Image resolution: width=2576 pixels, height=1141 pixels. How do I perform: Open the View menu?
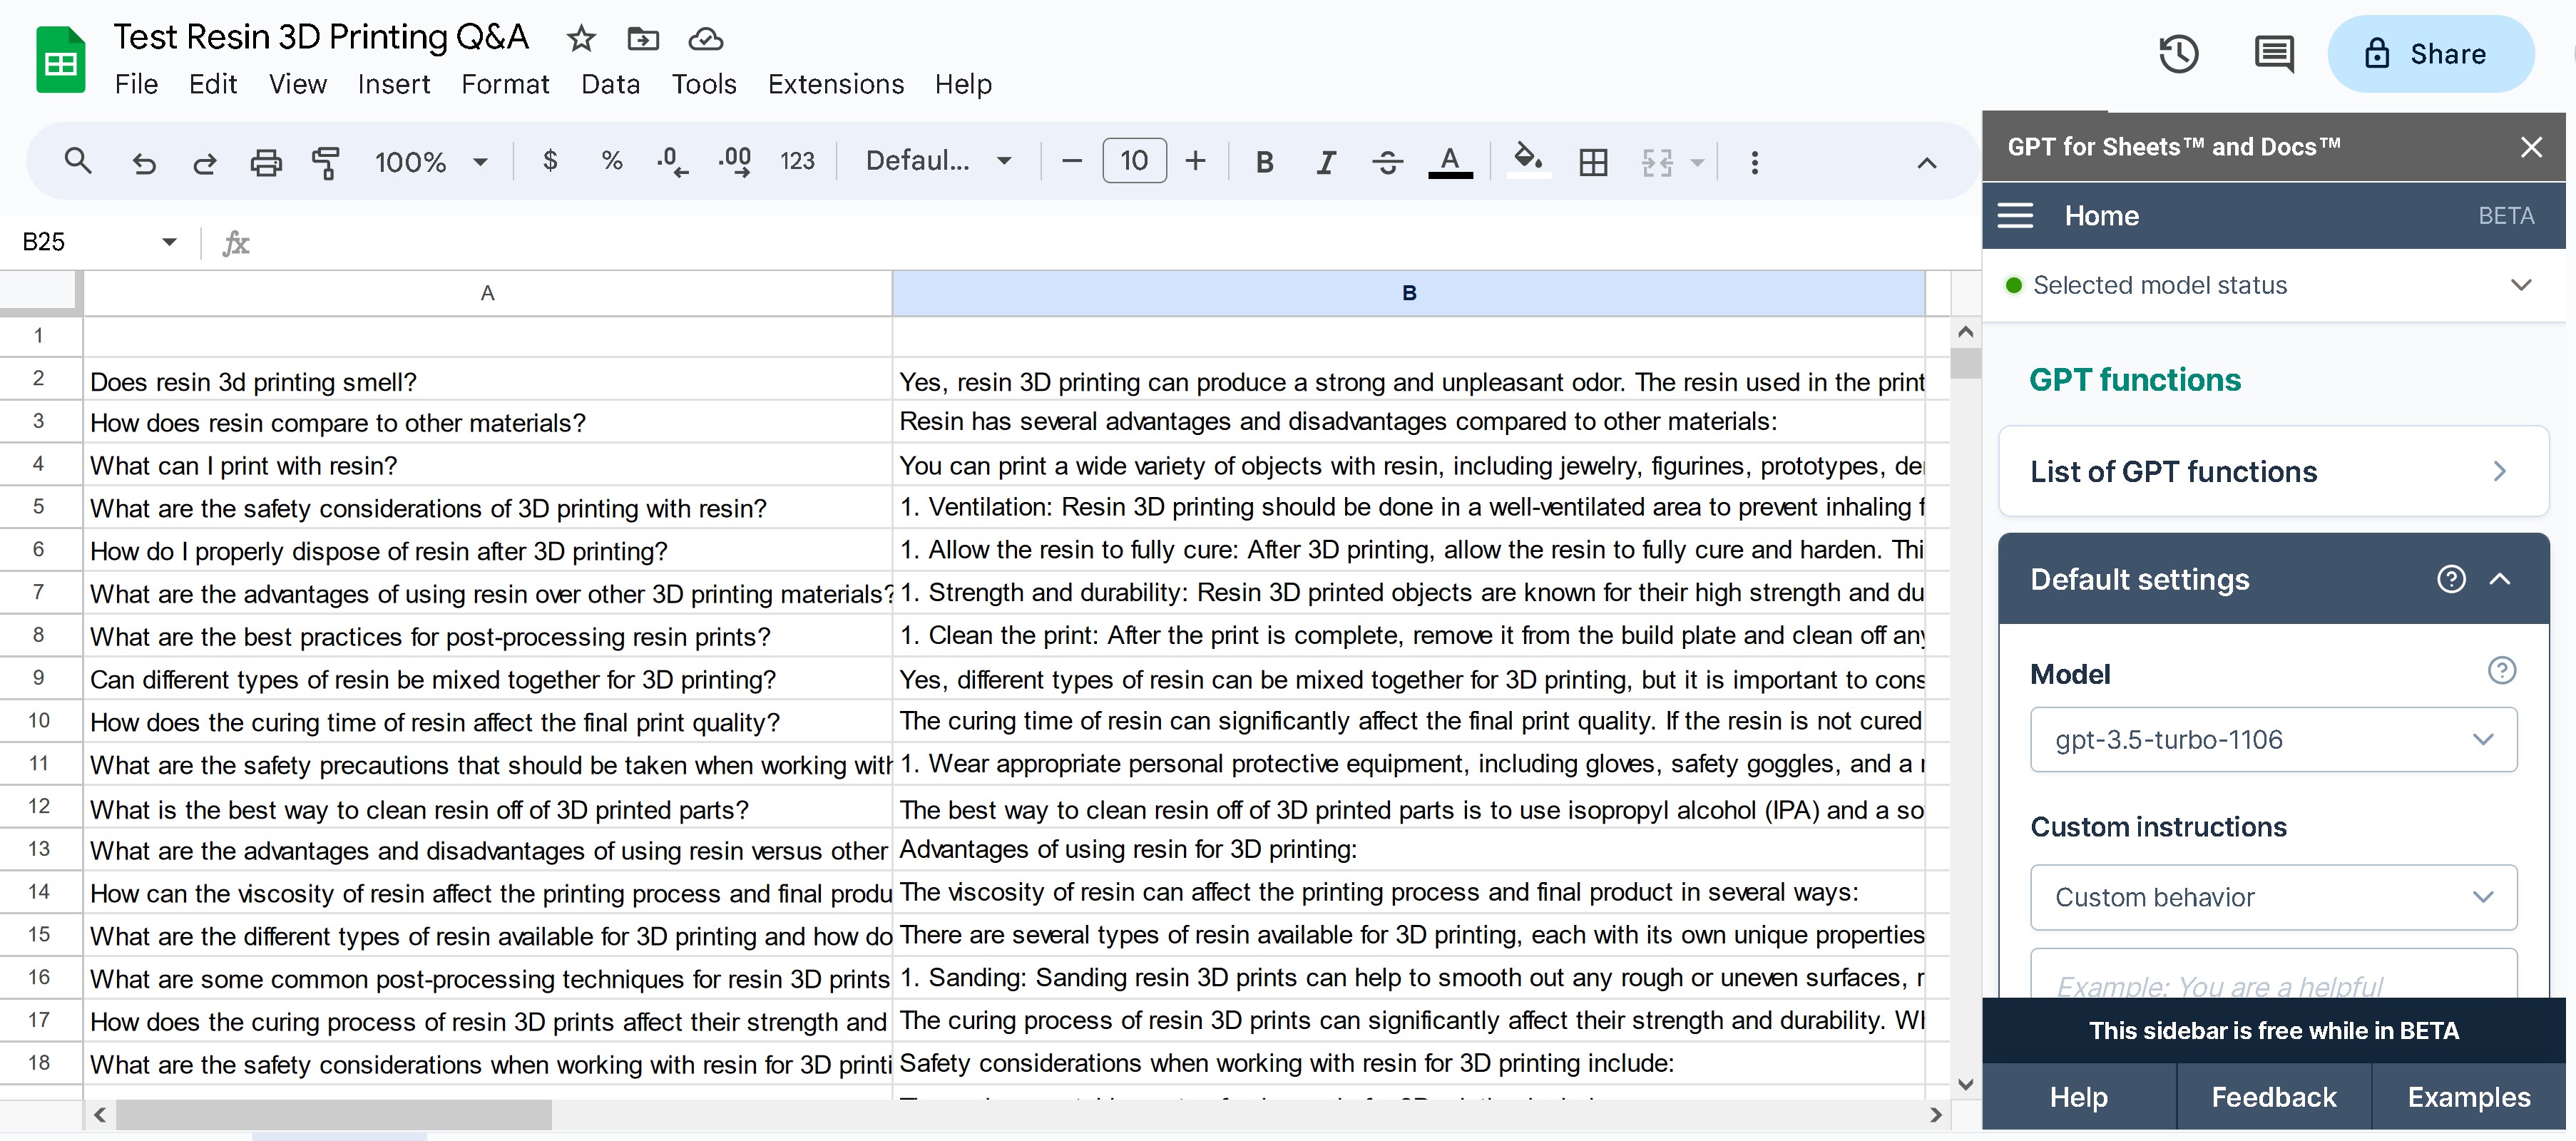click(x=298, y=84)
